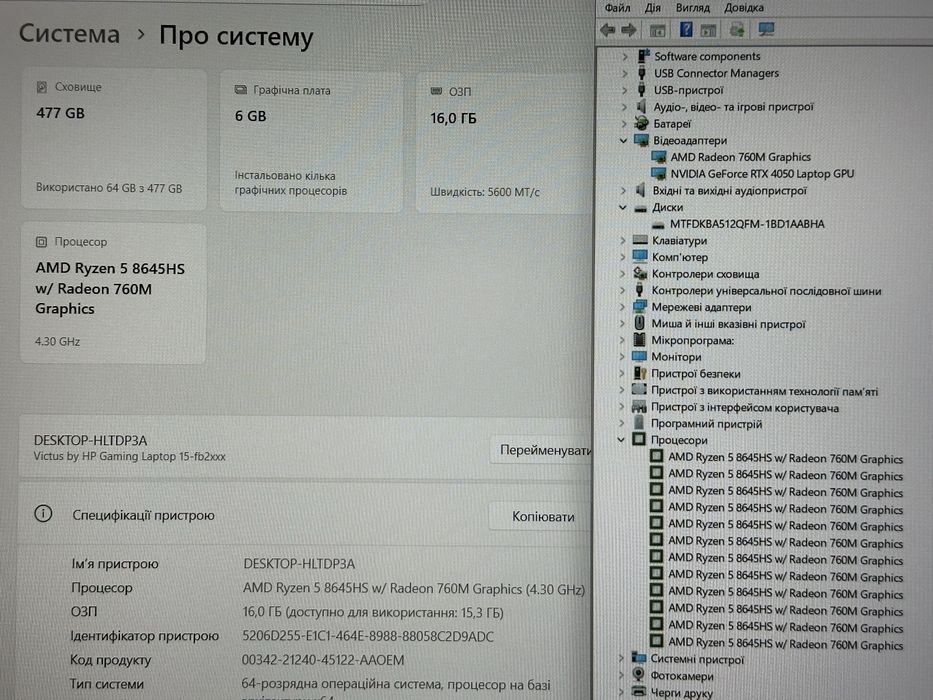Scan for hardware changes via monitor icon

tap(766, 29)
